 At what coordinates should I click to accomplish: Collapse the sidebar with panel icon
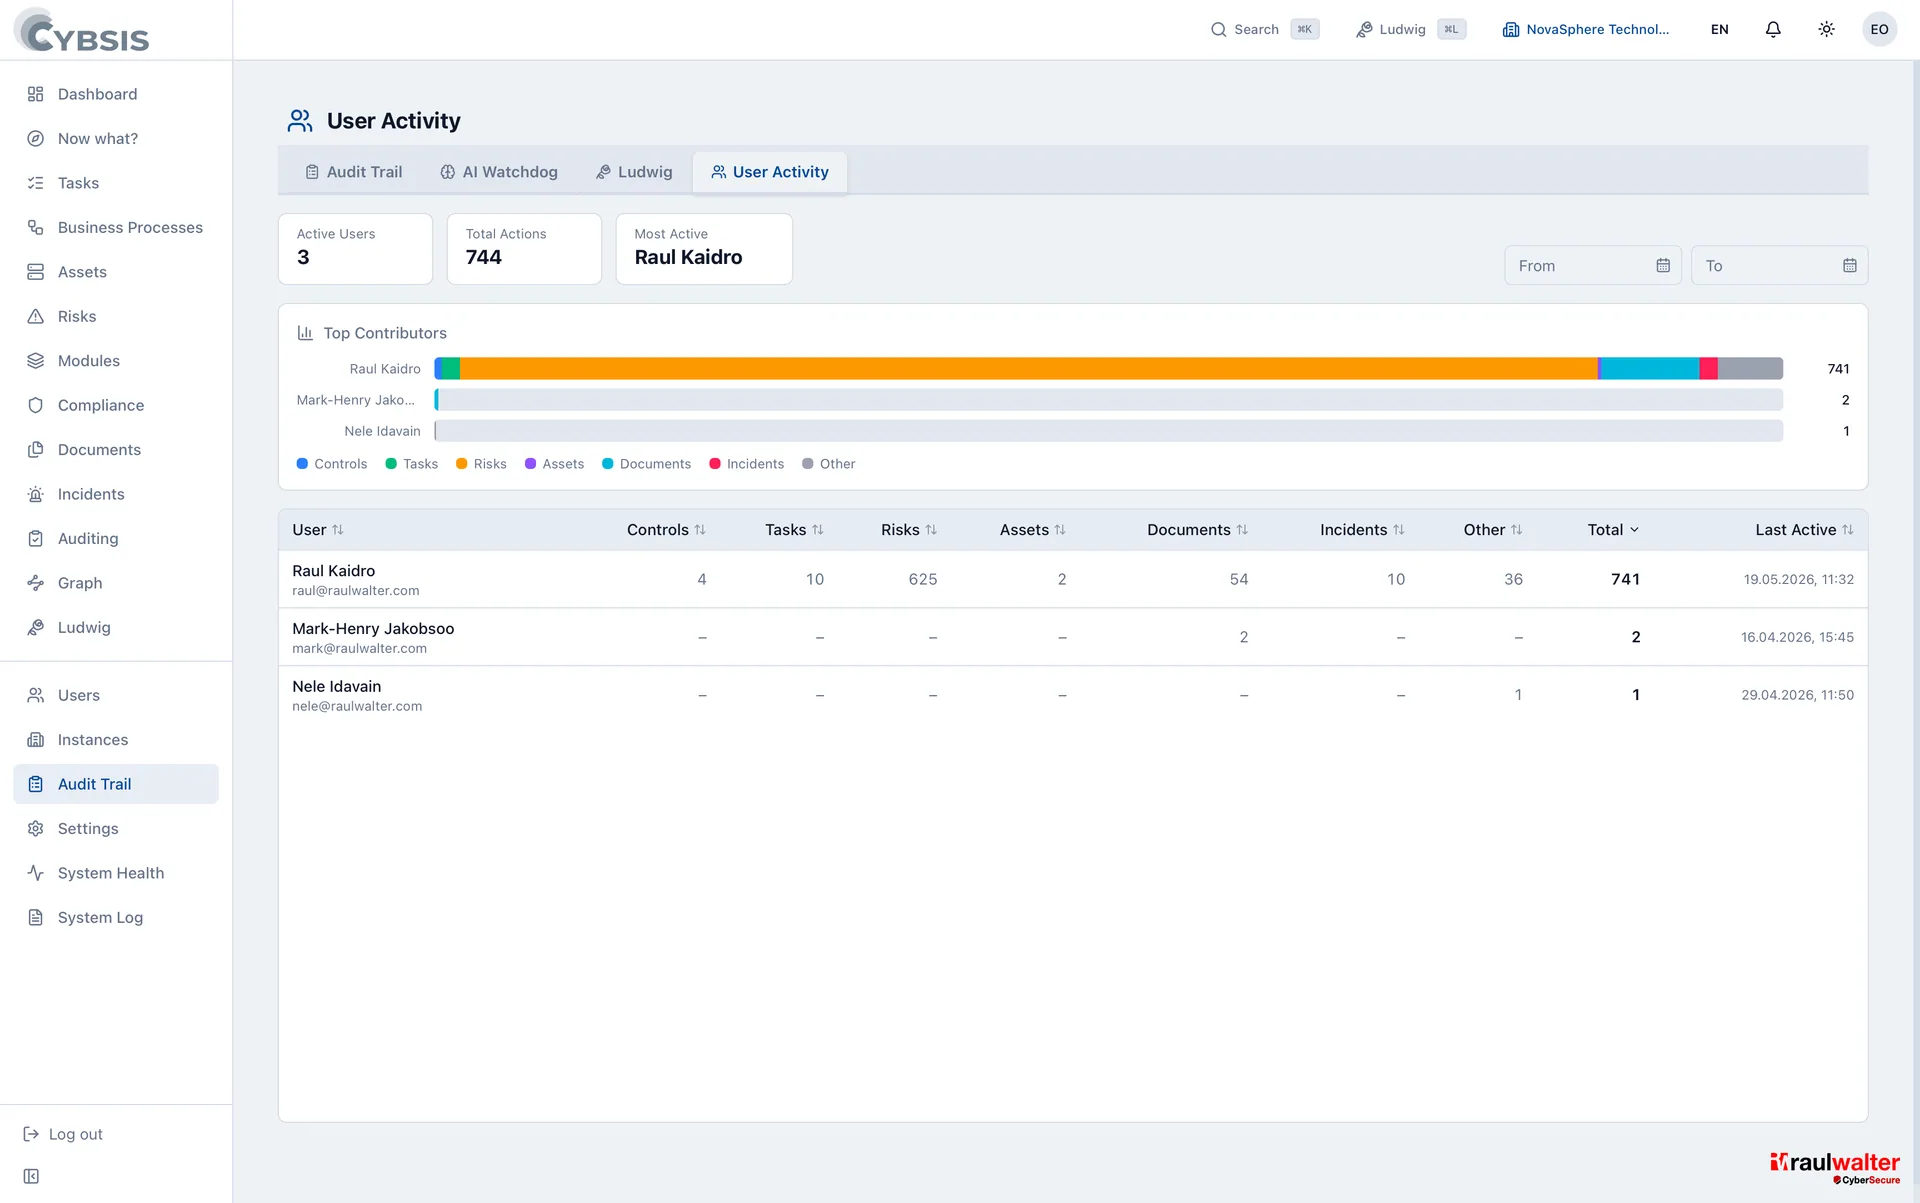[x=31, y=1176]
